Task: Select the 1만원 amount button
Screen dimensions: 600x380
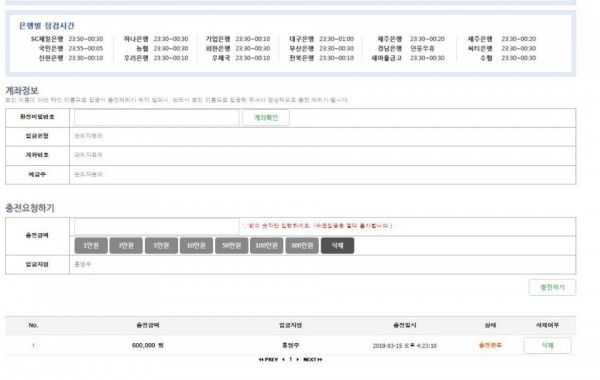Action: [91, 245]
